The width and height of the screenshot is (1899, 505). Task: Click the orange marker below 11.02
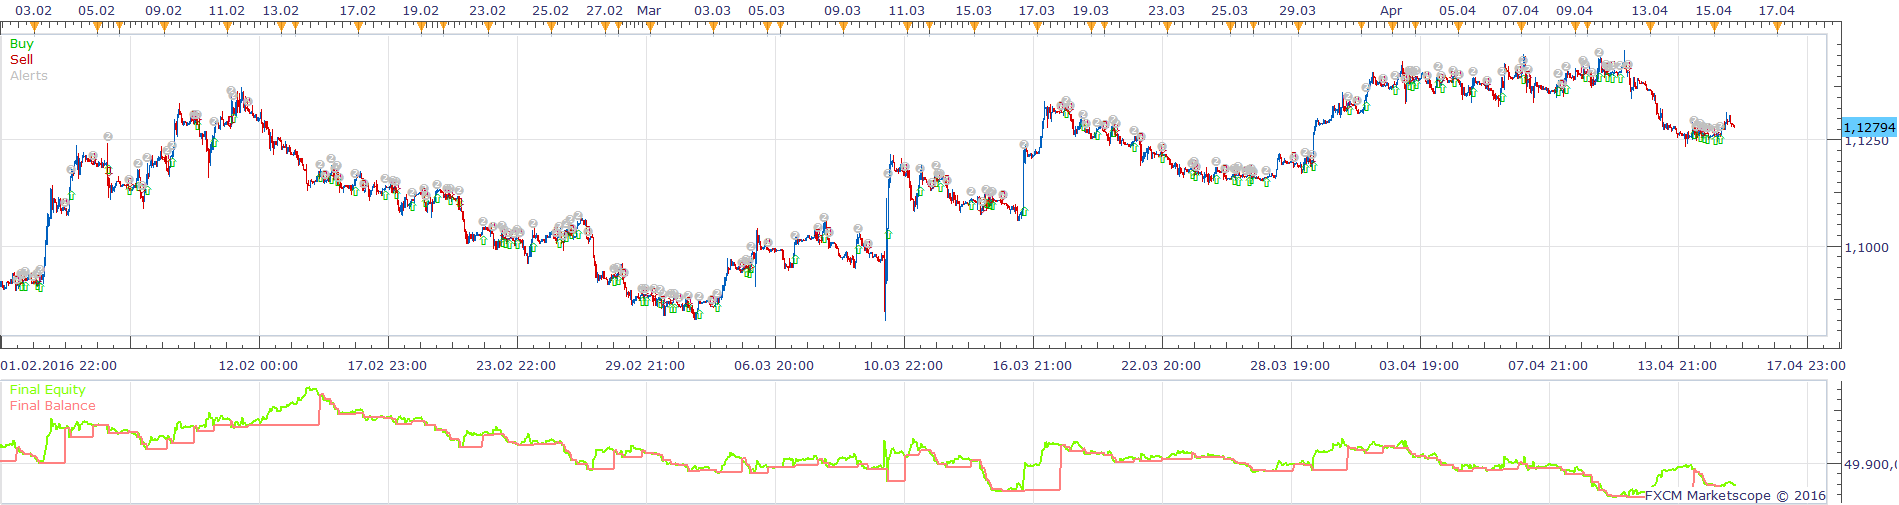tap(227, 27)
